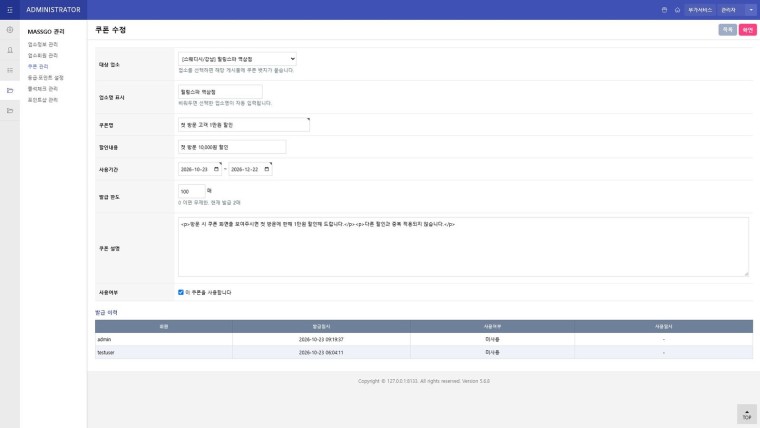This screenshot has width=760, height=428.
Task: Click the ADMINISTRATOR logo link
Action: pos(53,10)
